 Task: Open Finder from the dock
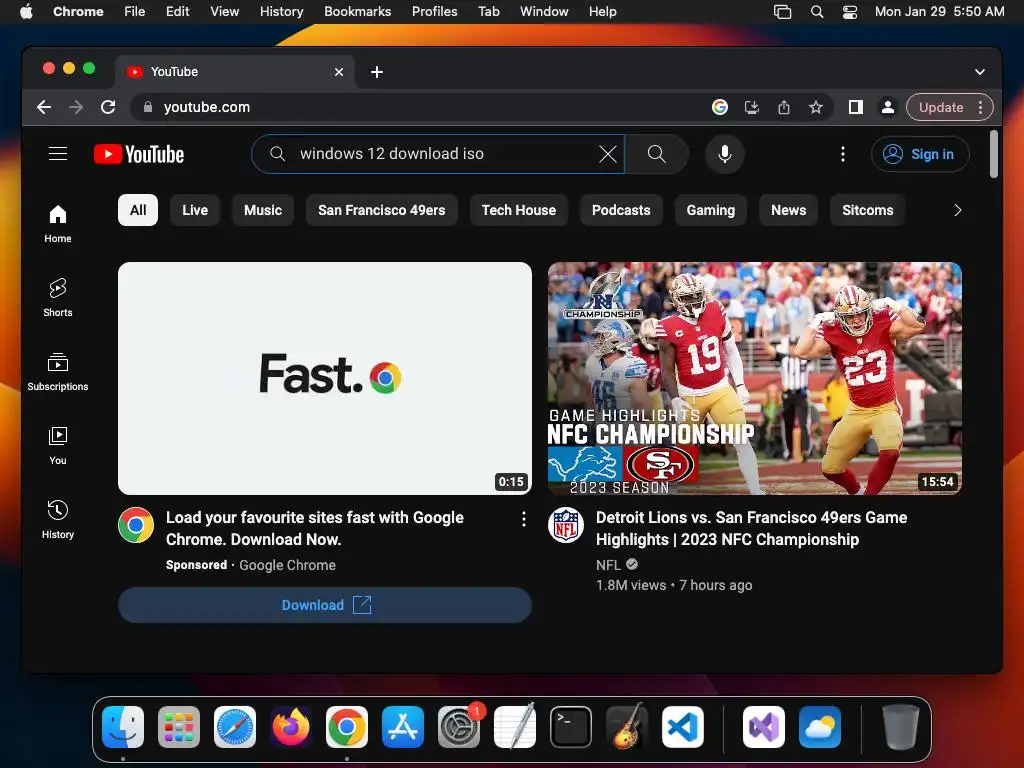123,727
